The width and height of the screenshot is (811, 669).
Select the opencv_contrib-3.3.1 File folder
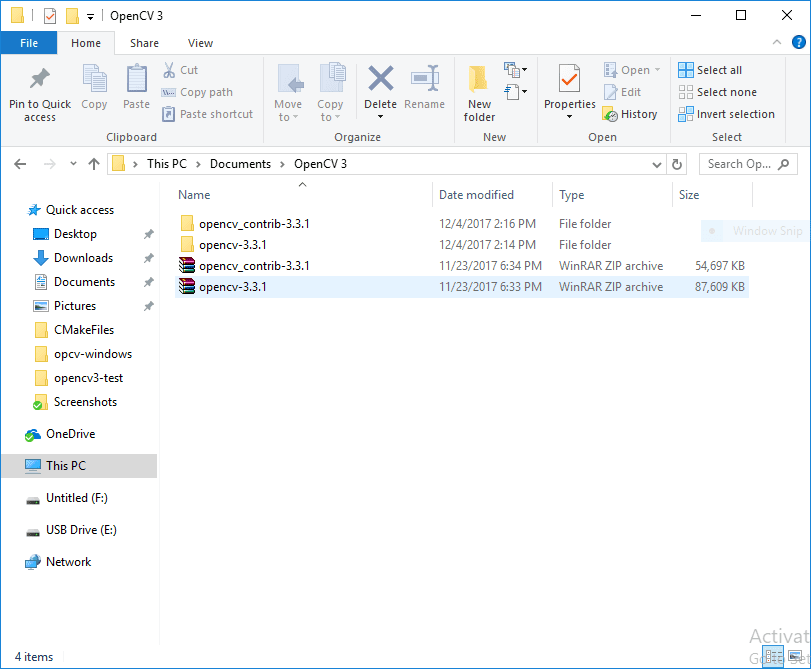click(462, 224)
